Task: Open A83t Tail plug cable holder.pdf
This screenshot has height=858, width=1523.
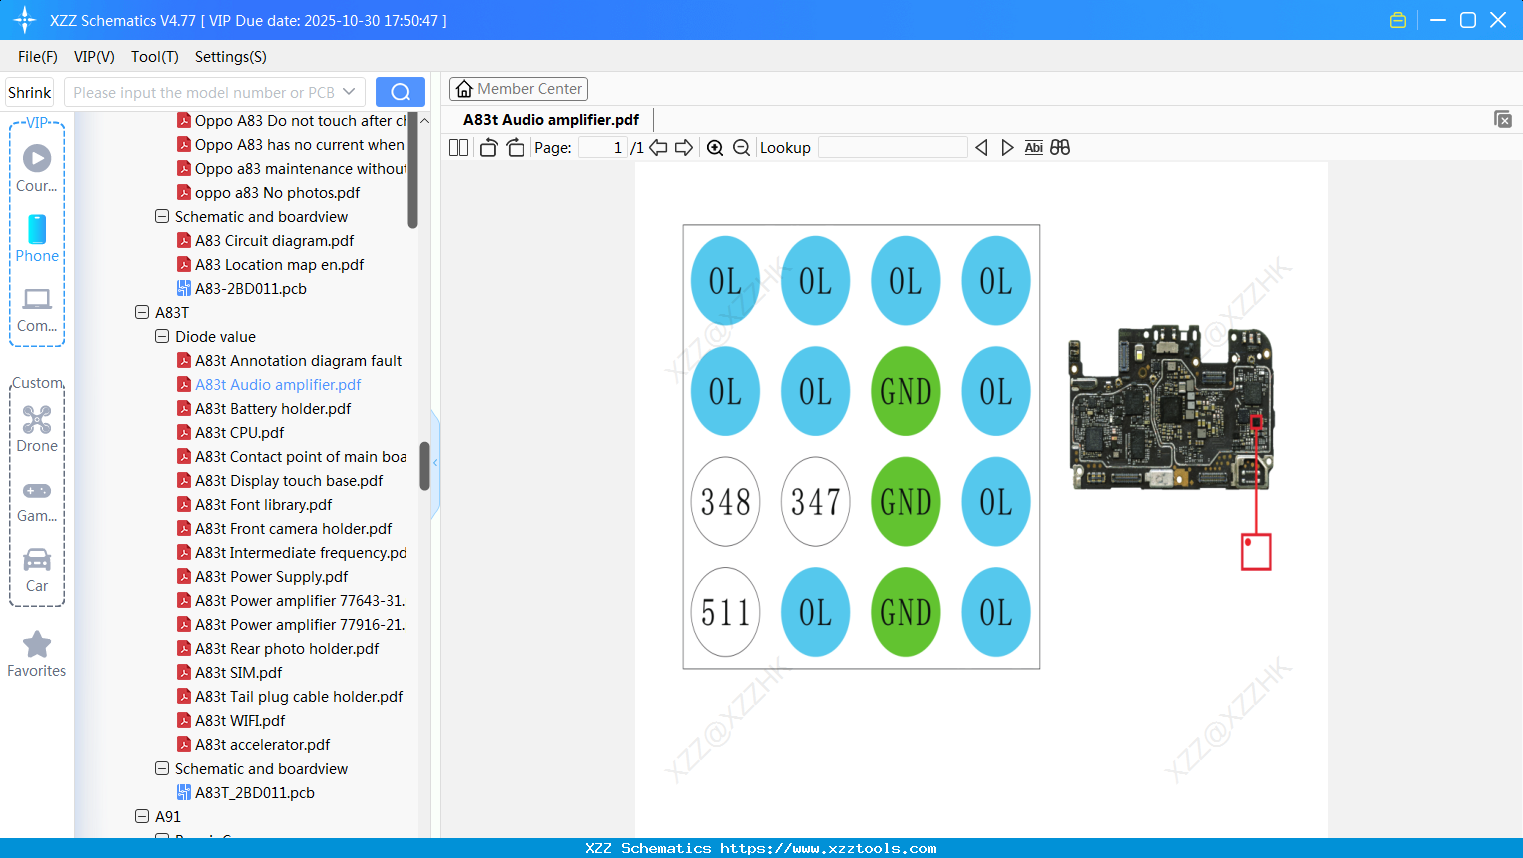Action: coord(291,696)
